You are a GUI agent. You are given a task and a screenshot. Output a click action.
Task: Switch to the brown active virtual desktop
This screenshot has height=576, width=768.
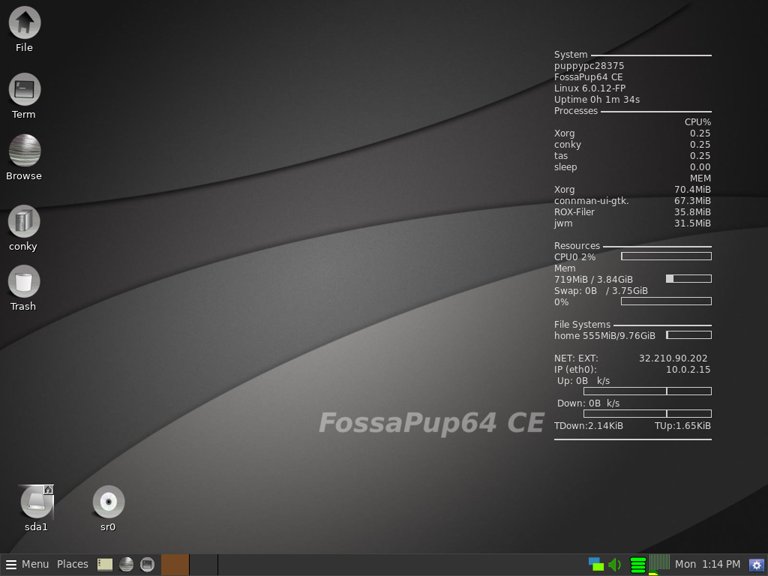(x=175, y=564)
